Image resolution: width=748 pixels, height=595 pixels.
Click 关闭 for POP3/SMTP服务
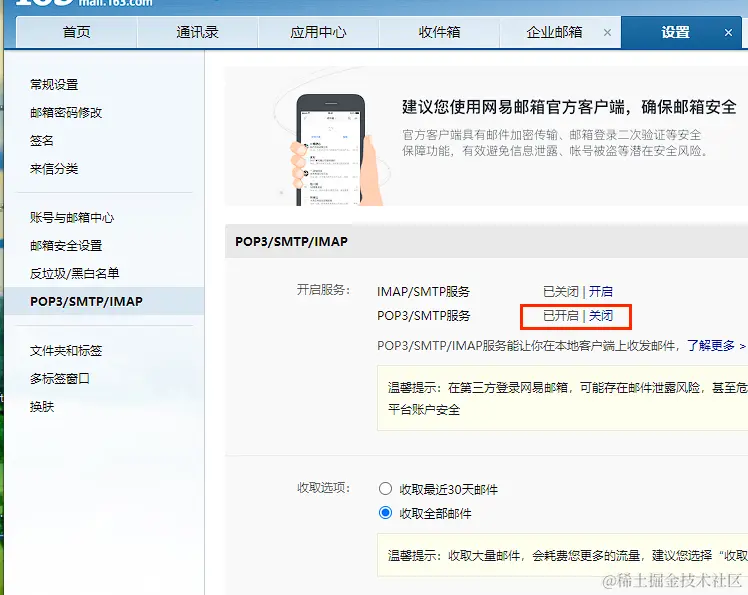click(601, 315)
